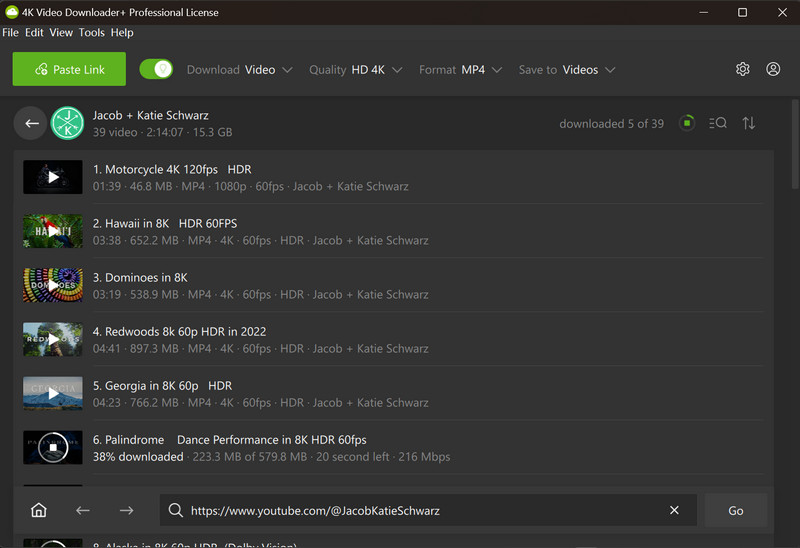Expand the Download Video dropdown
Image resolution: width=800 pixels, height=548 pixels.
click(x=240, y=70)
